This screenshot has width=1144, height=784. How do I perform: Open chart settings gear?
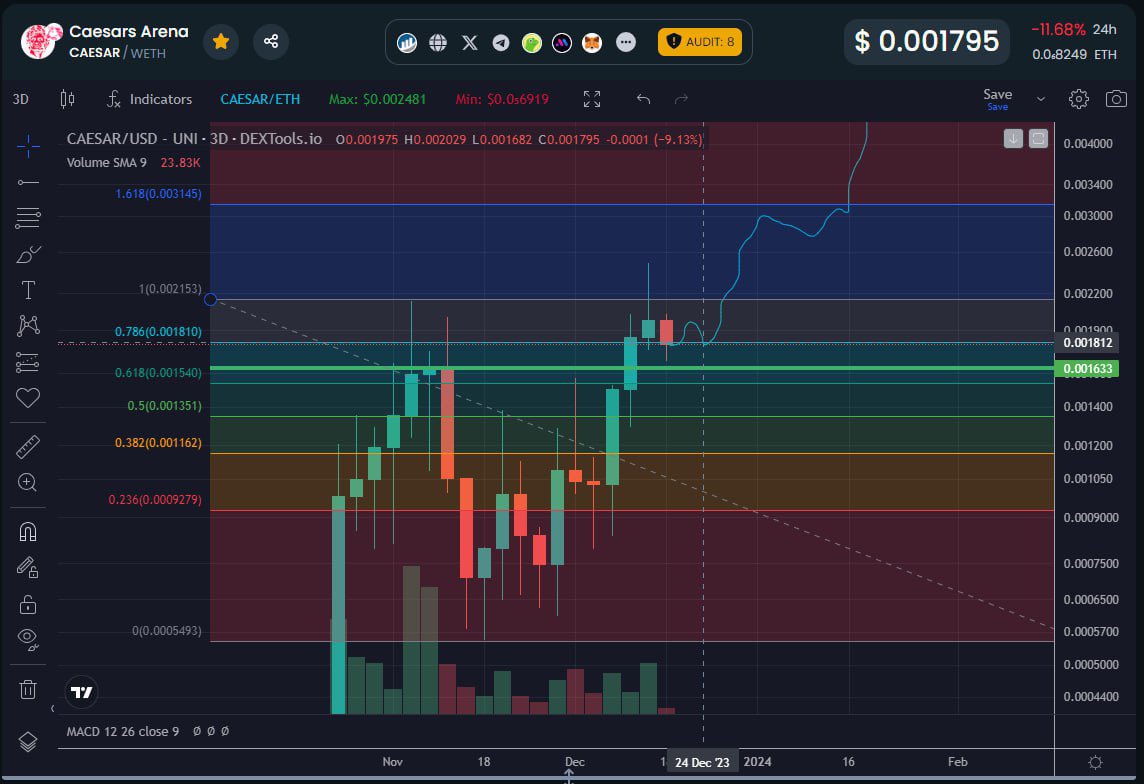tap(1078, 99)
